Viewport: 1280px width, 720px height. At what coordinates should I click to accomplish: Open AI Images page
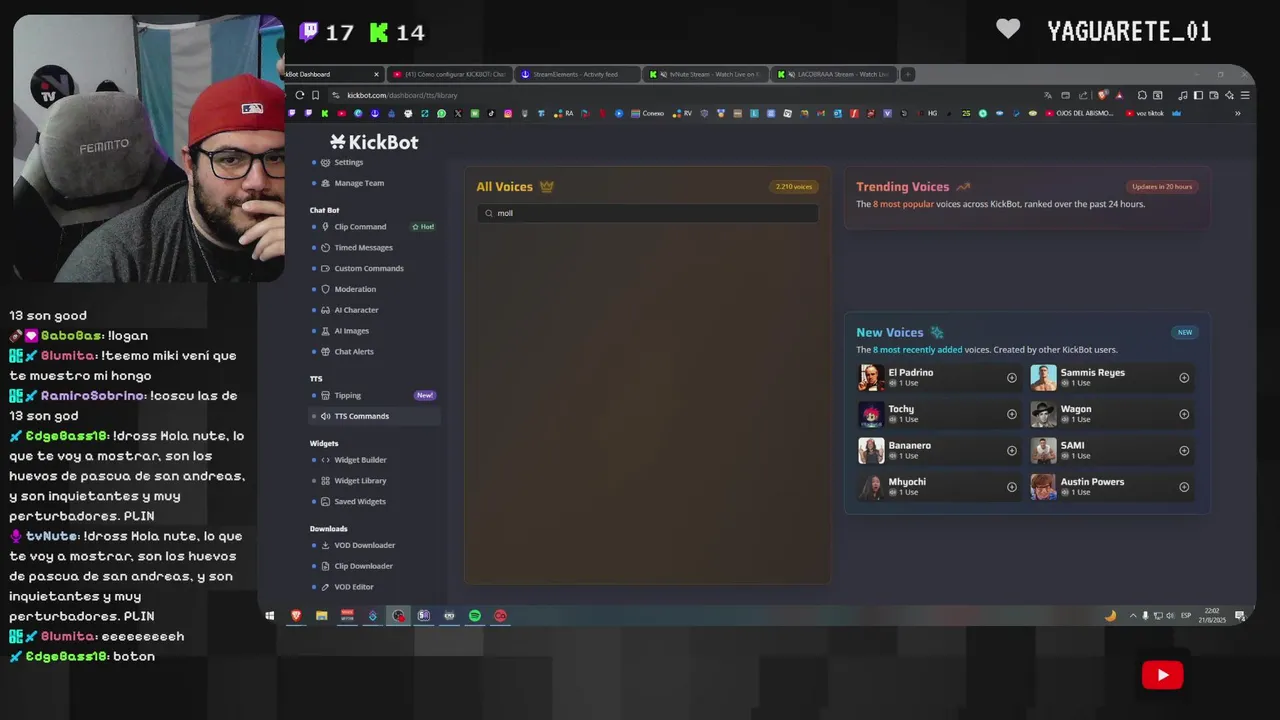pos(351,331)
